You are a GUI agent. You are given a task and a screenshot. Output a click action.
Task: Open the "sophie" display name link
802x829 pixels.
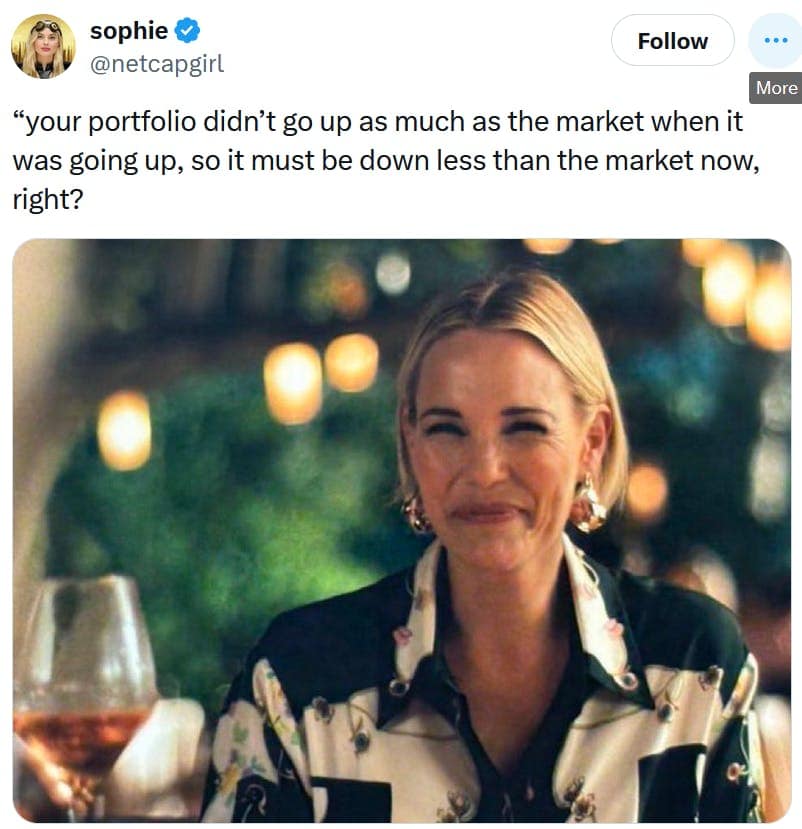pyautogui.click(x=129, y=31)
